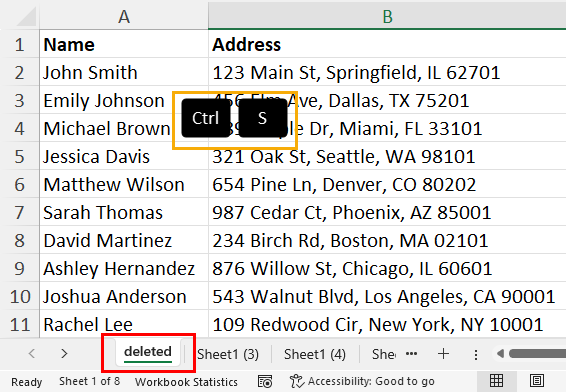Select row 3 header

click(x=19, y=100)
